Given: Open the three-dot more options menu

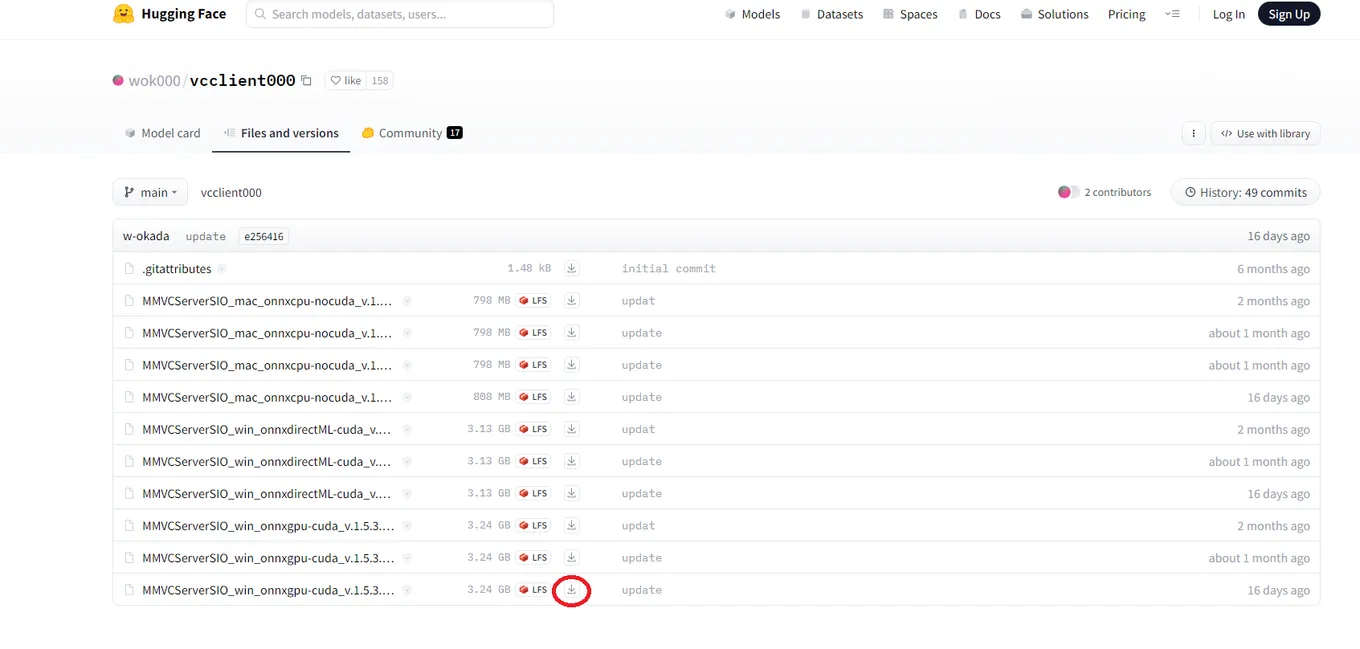Looking at the screenshot, I should [x=1192, y=133].
